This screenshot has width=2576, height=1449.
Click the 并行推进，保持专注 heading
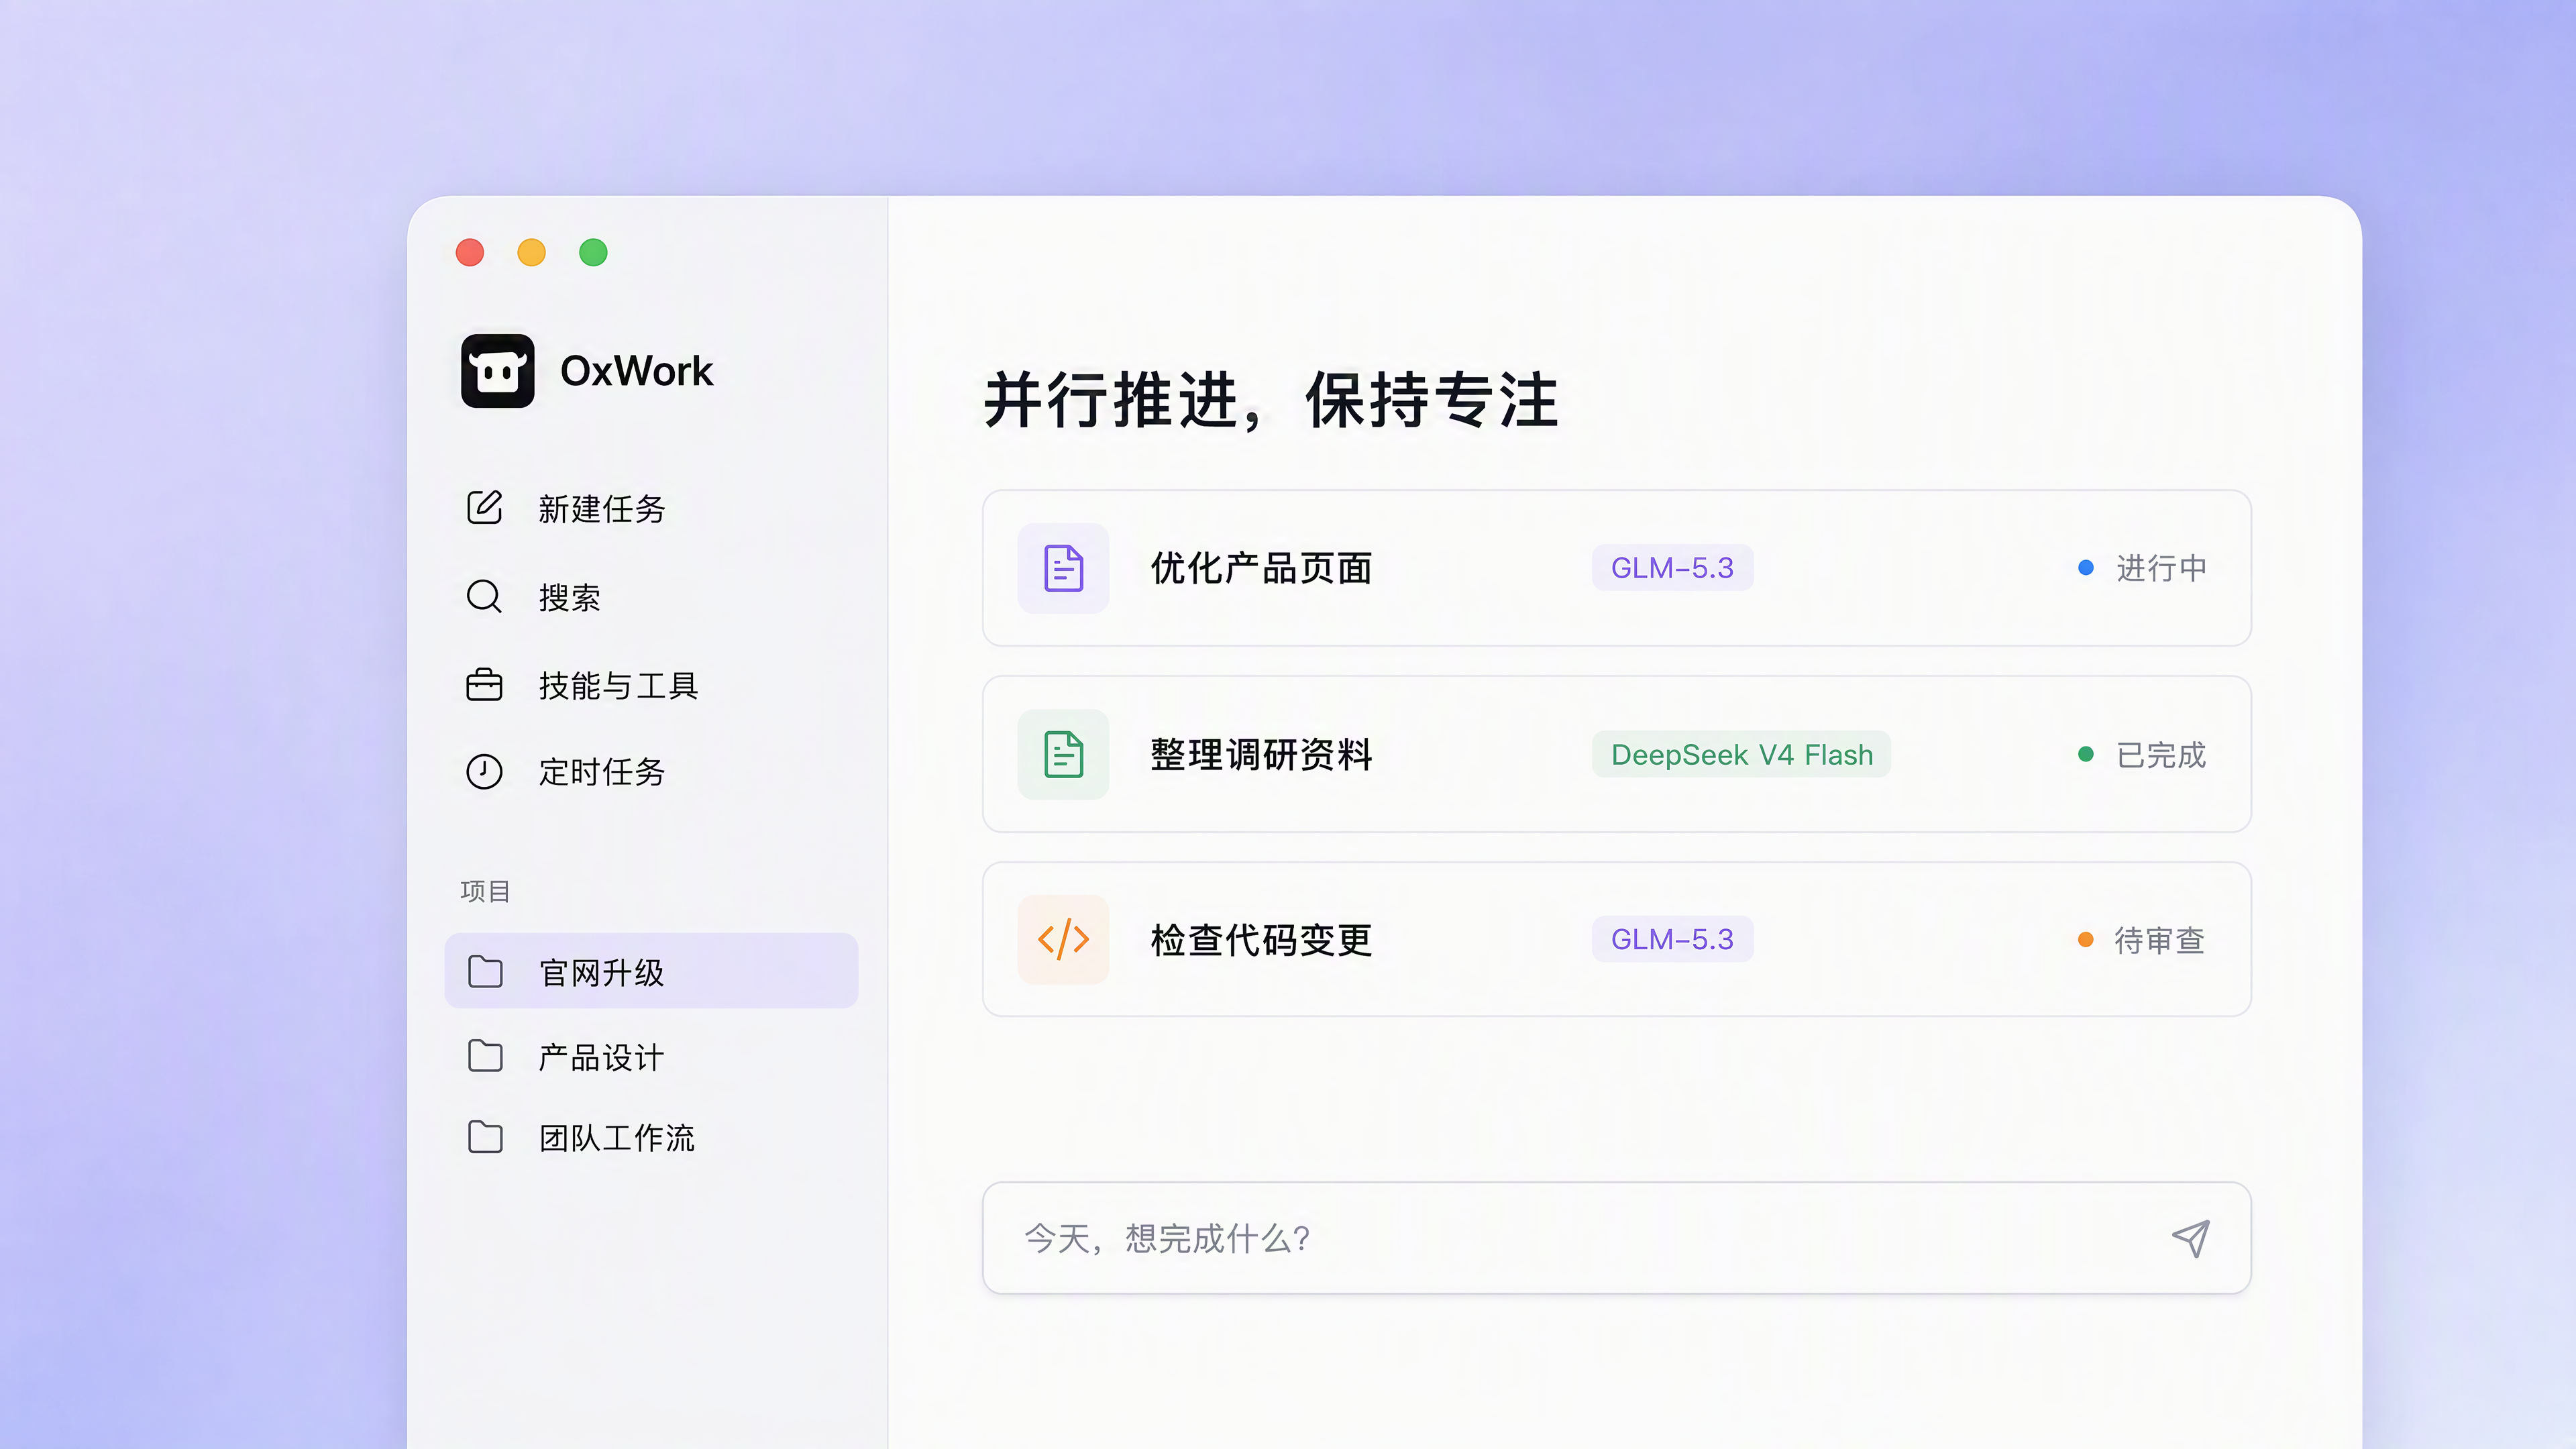tap(1271, 400)
